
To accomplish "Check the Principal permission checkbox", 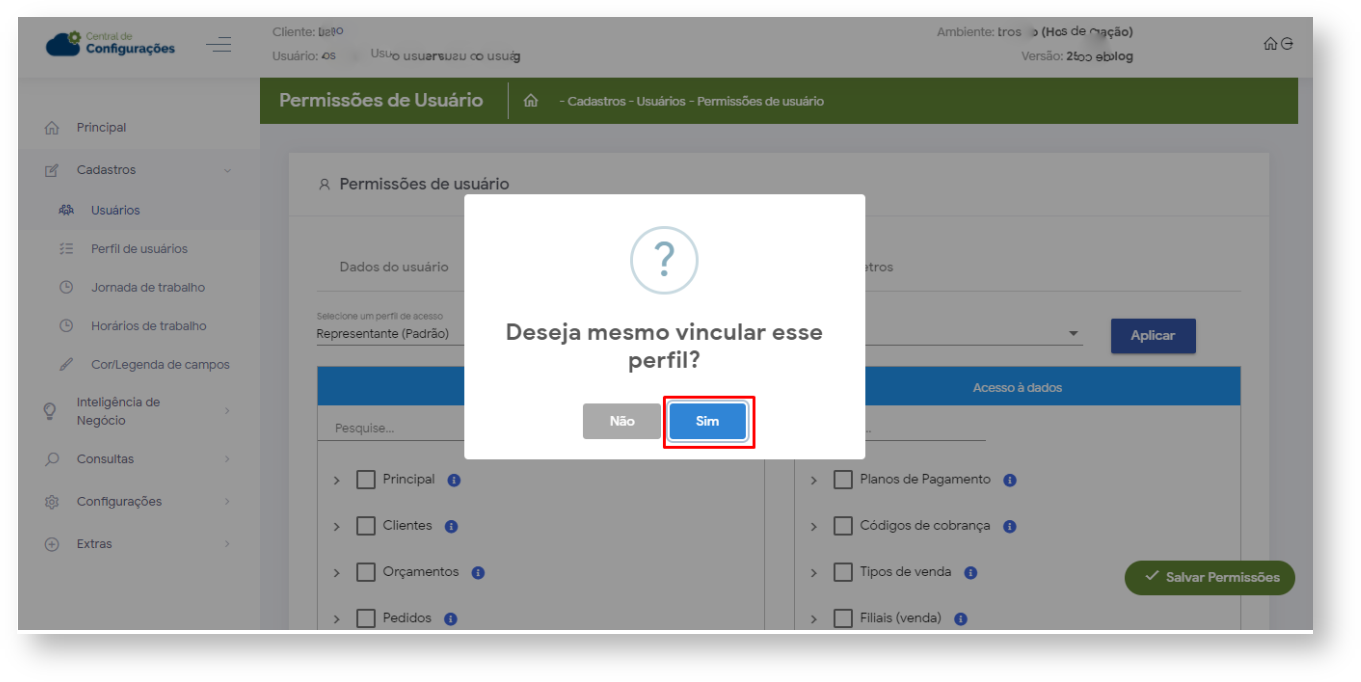I will [x=366, y=480].
